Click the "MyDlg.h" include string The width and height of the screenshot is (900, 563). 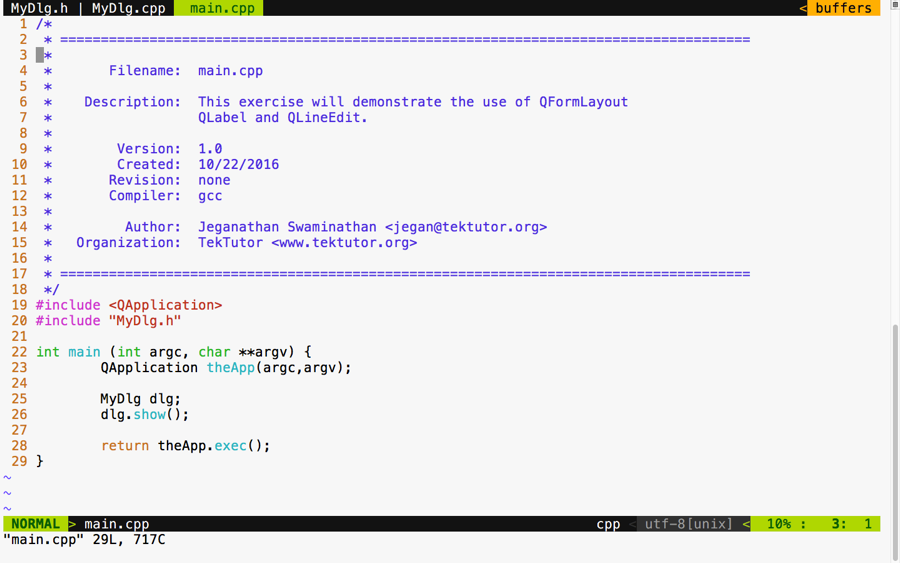(x=145, y=321)
